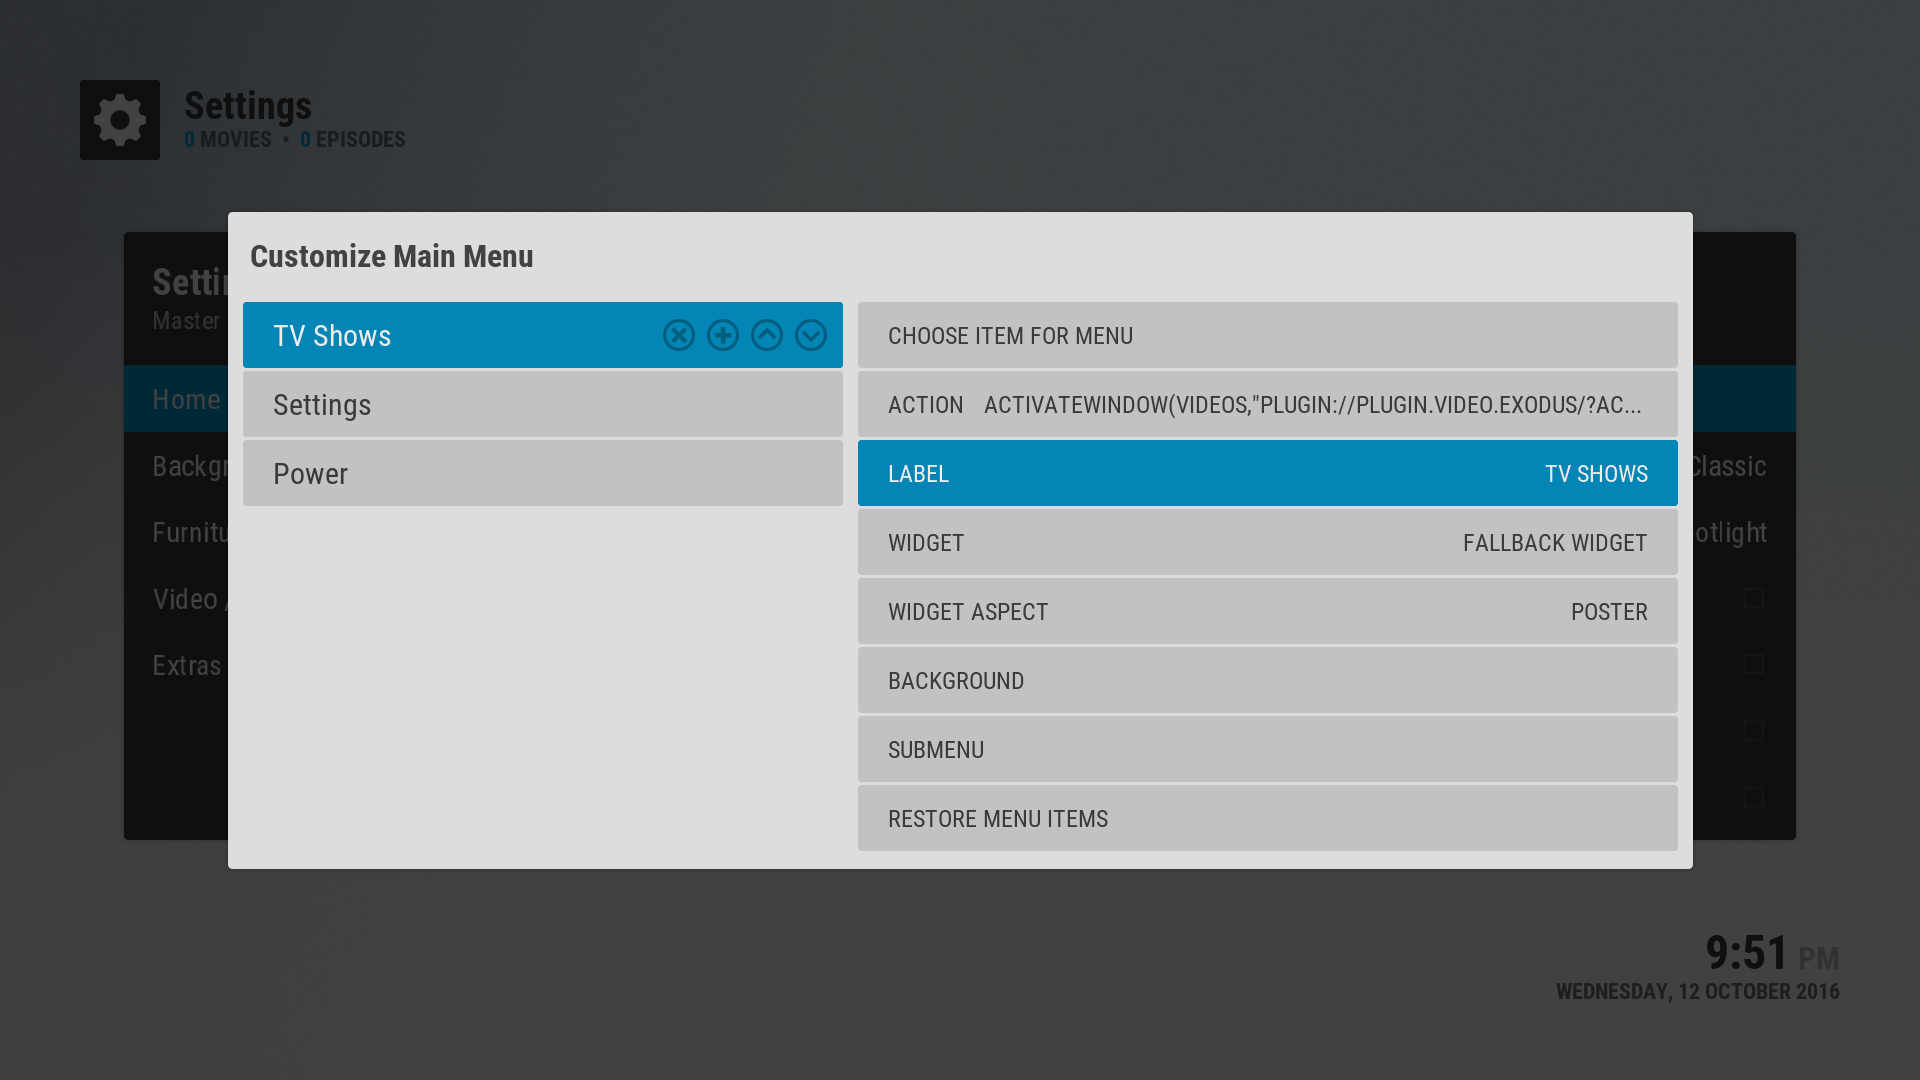Open the Background chooser
This screenshot has width=1920, height=1080.
(x=1267, y=681)
